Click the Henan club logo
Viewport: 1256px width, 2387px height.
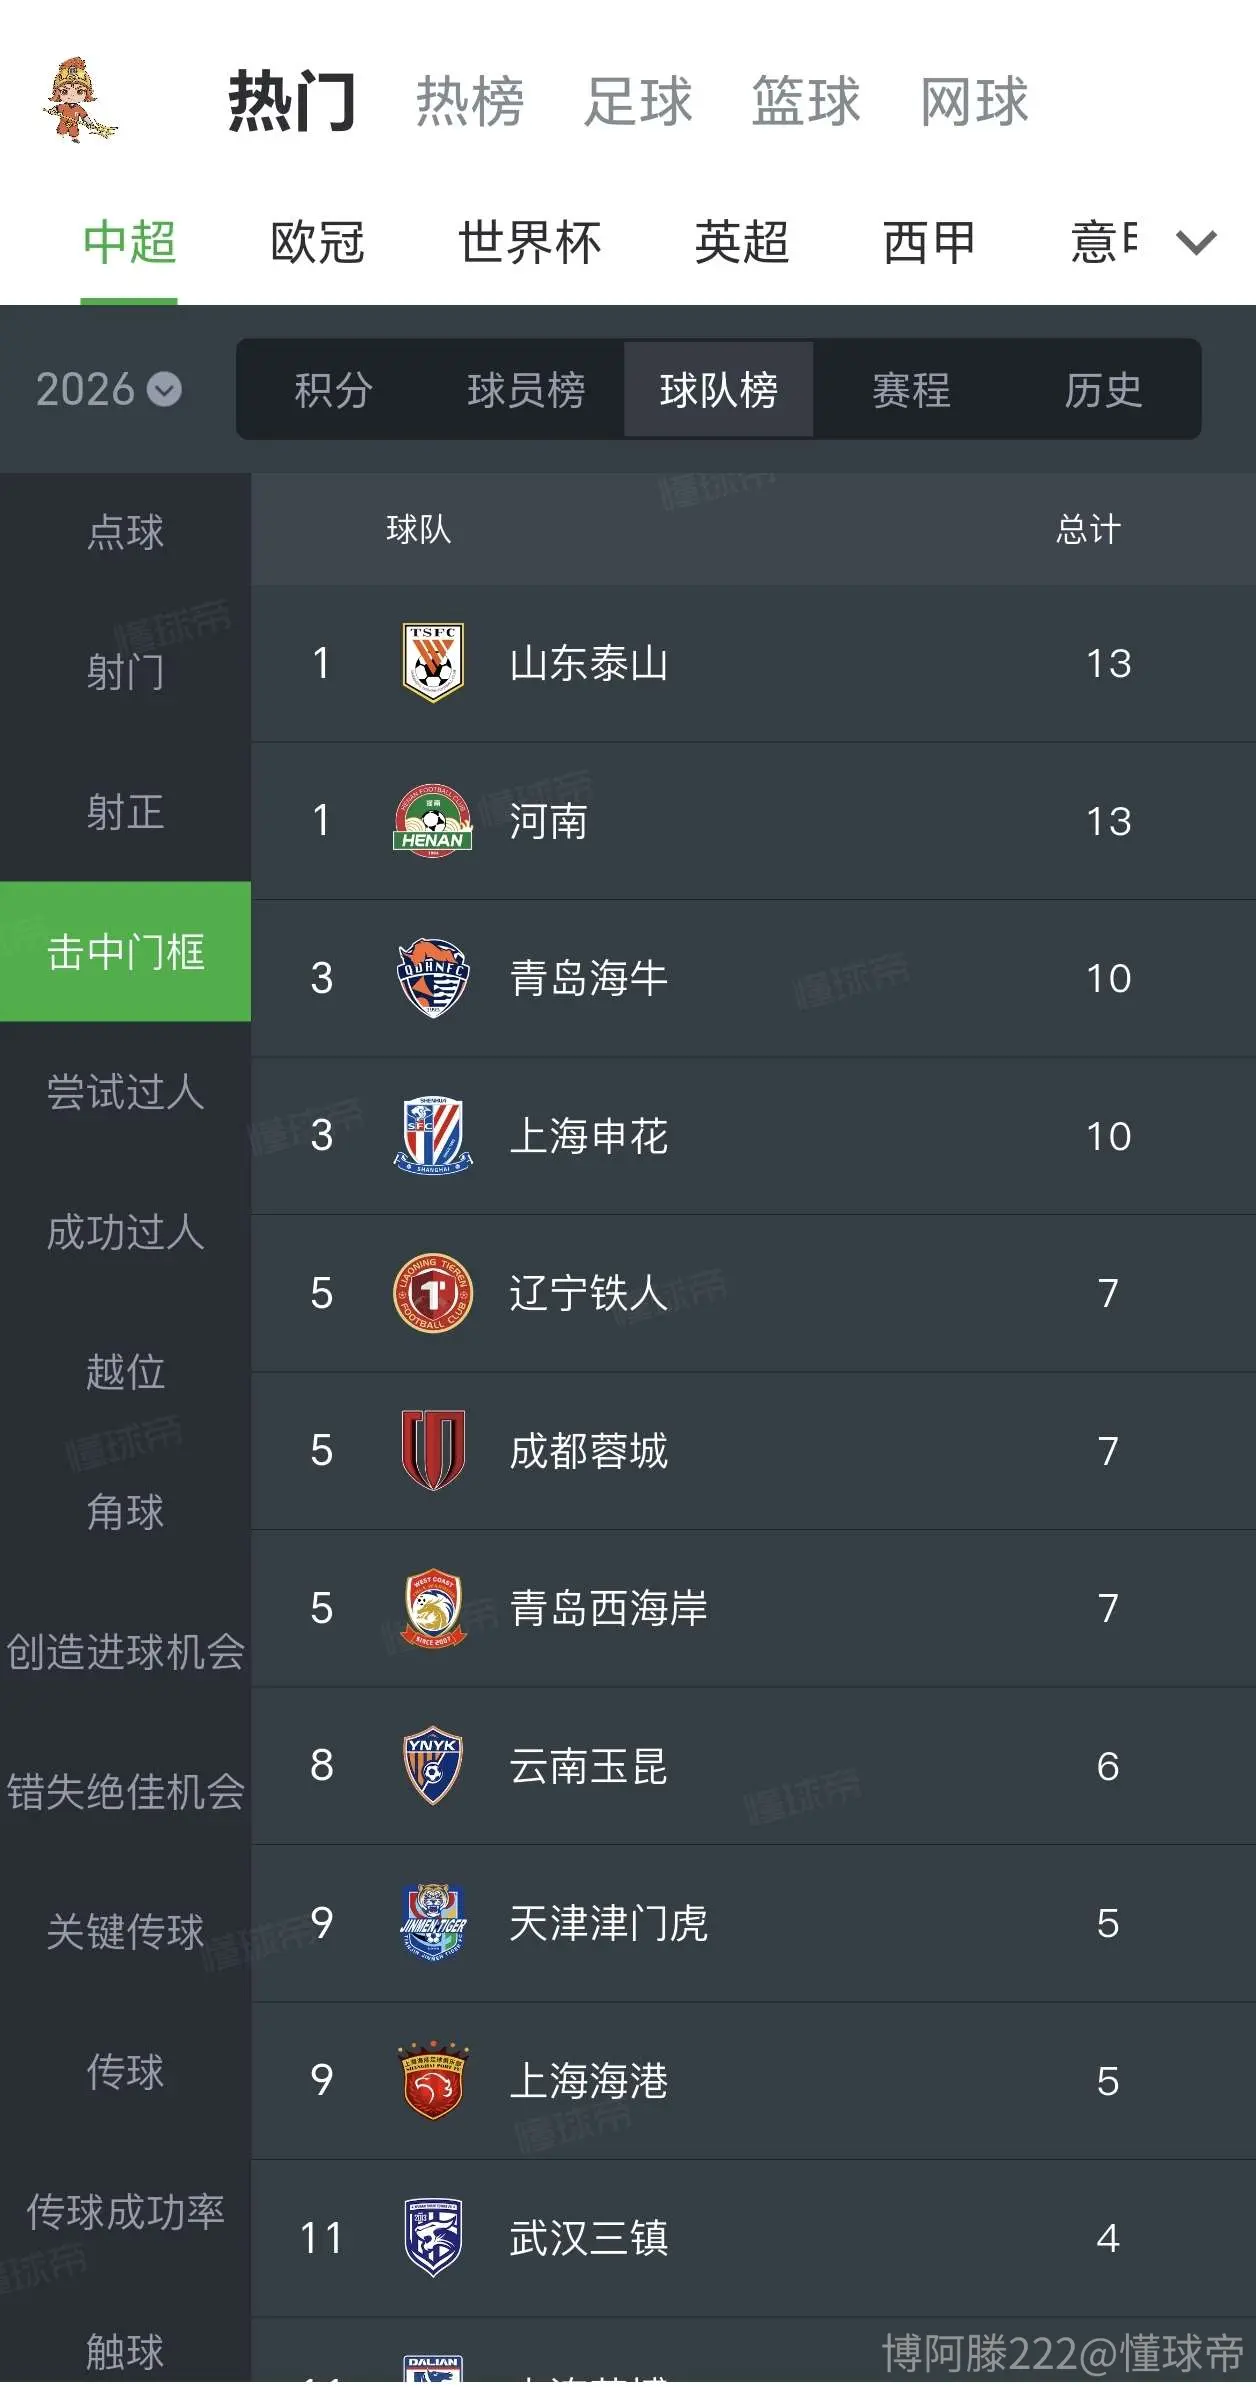pyautogui.click(x=432, y=820)
